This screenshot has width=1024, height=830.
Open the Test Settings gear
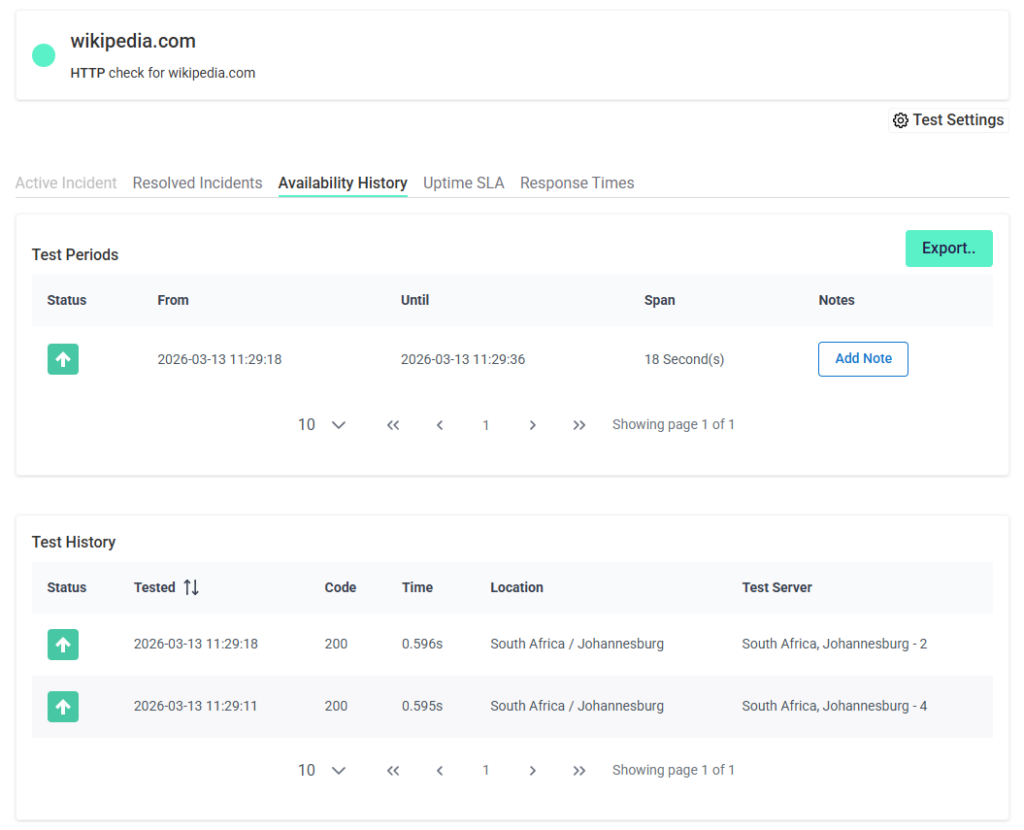[948, 119]
